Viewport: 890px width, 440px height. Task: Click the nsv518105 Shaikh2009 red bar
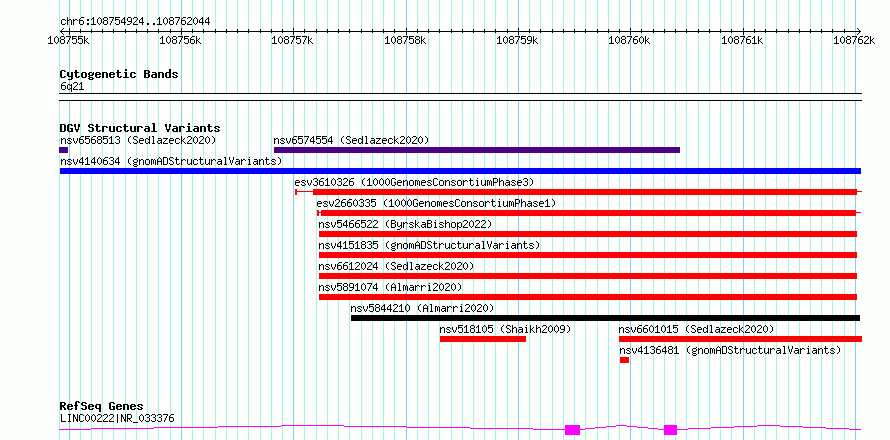pos(483,339)
